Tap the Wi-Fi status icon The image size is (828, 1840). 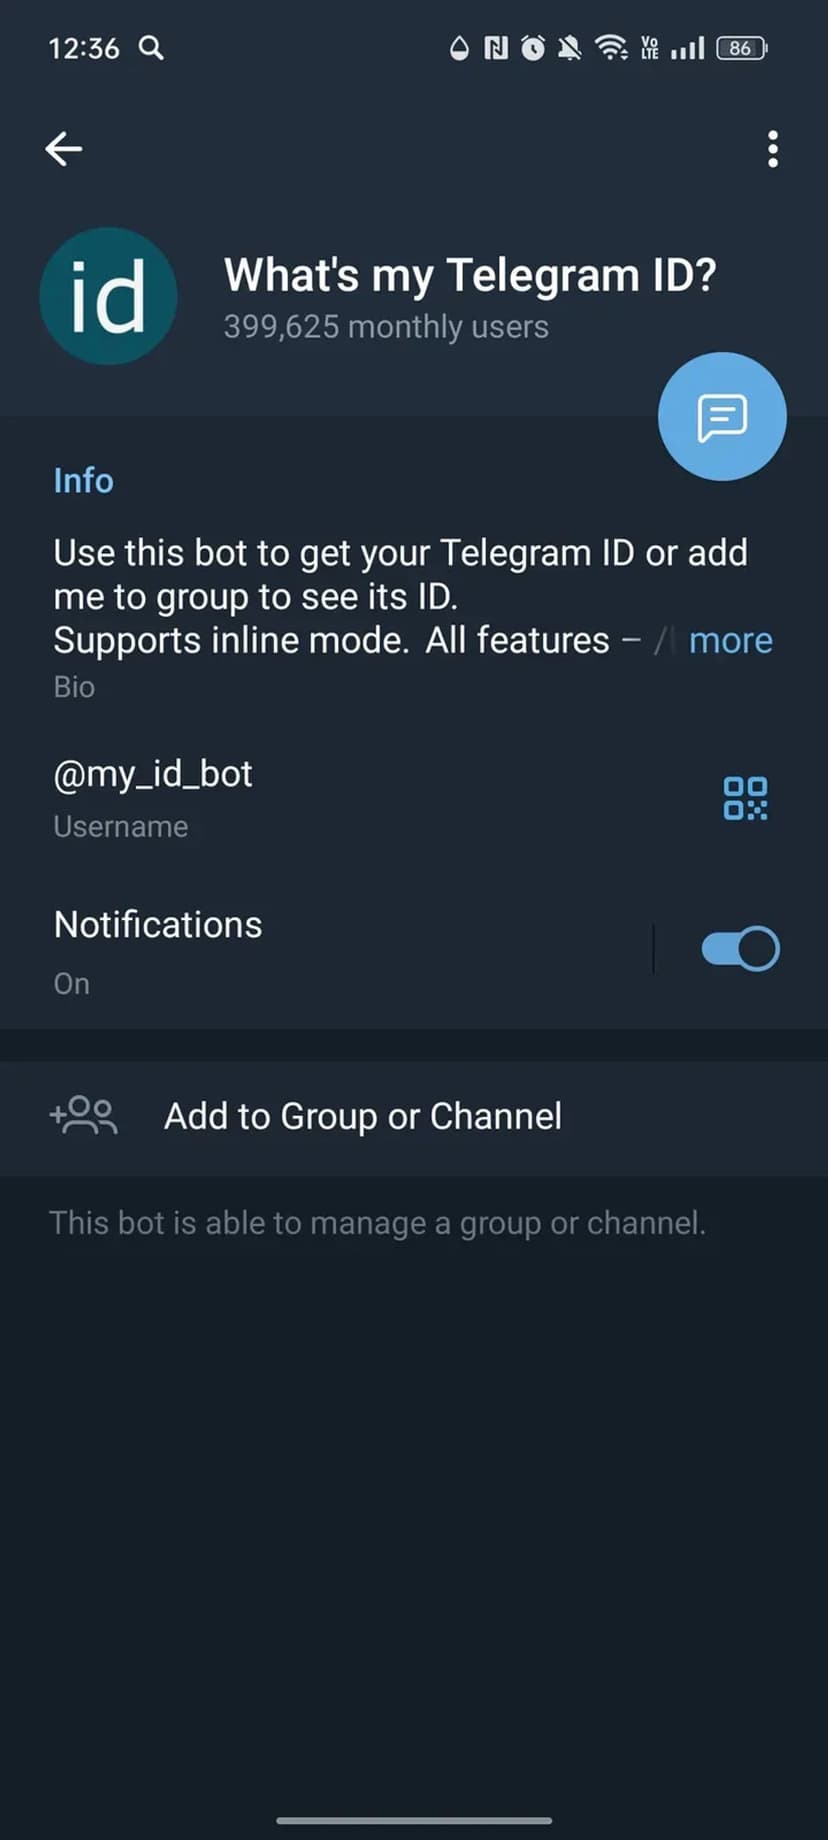(x=610, y=47)
